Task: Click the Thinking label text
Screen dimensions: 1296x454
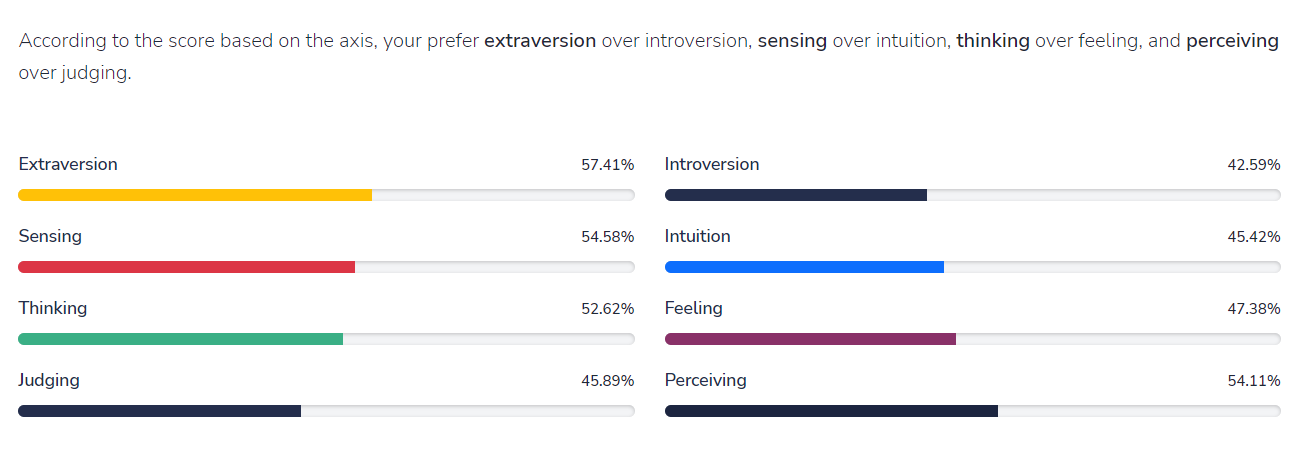Action: click(53, 308)
